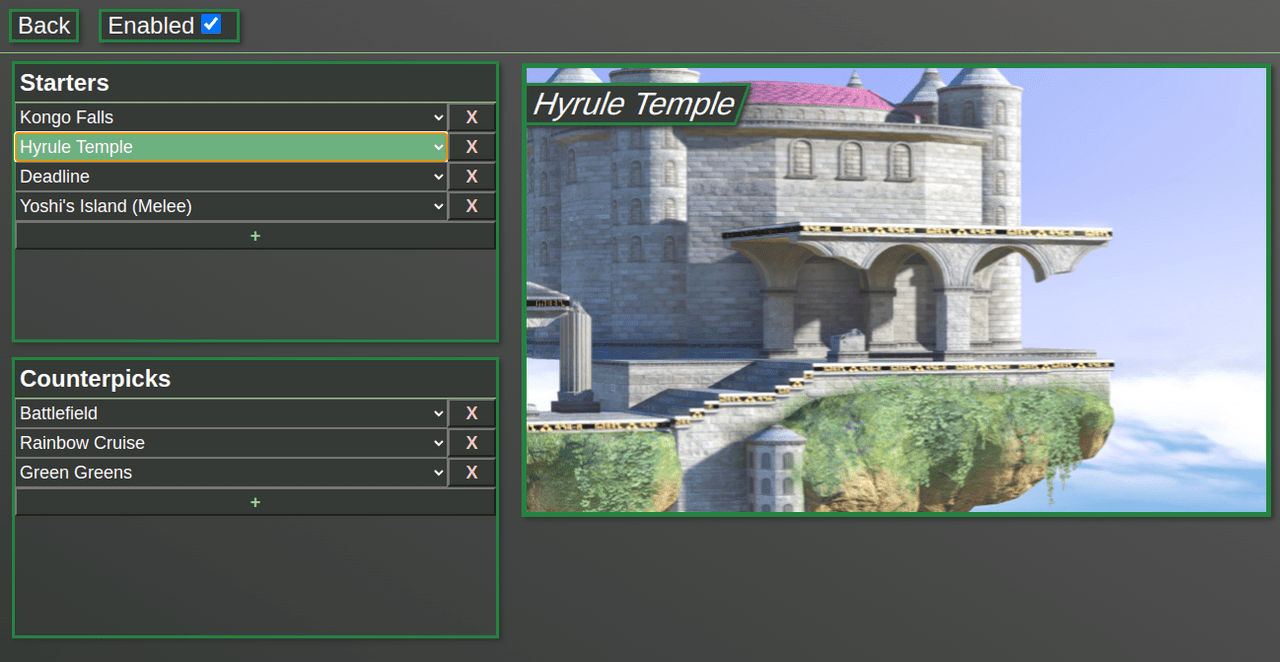
Task: Open the Battlefield counterpick dropdown
Action: click(x=231, y=413)
